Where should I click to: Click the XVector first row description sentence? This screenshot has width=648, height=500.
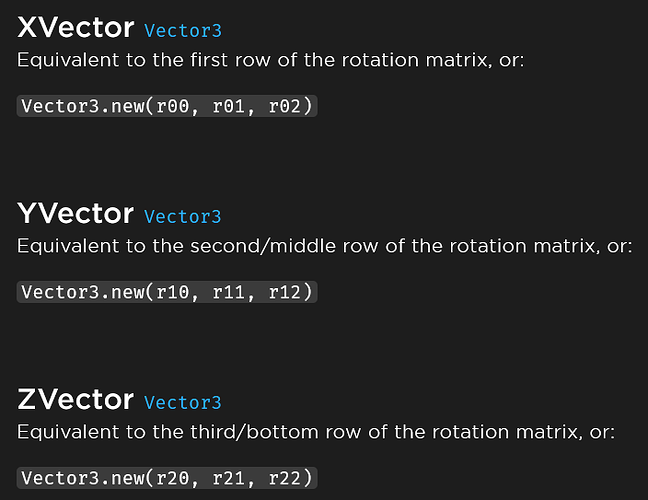(270, 60)
